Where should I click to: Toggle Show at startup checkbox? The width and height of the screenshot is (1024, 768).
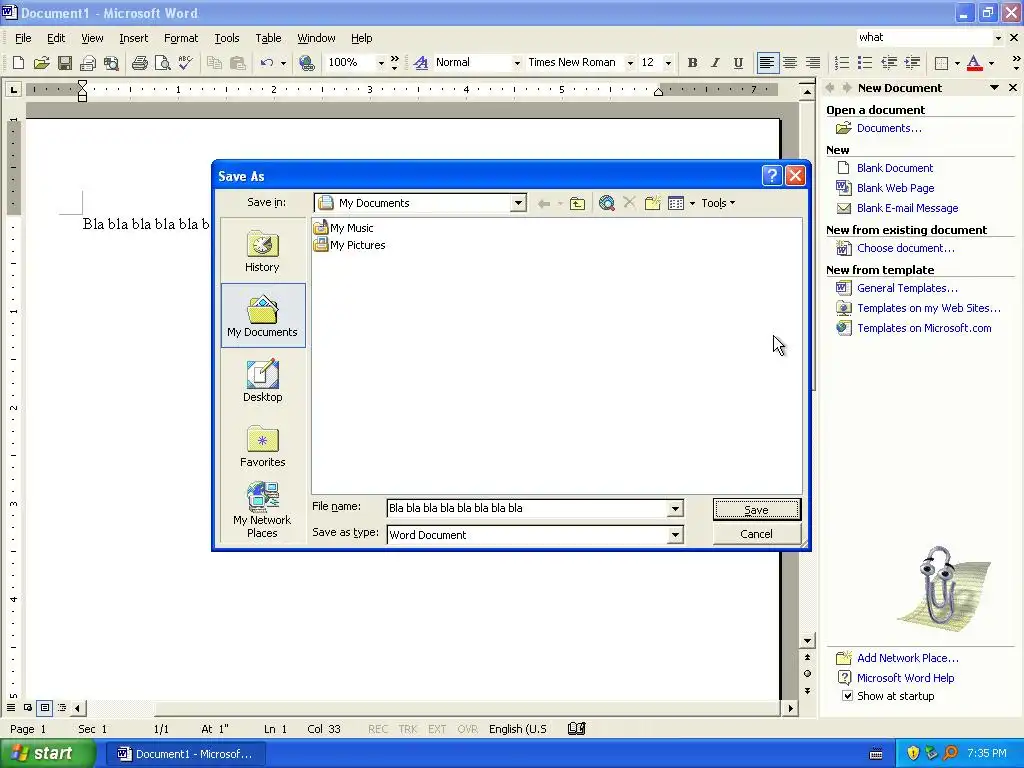coord(847,696)
